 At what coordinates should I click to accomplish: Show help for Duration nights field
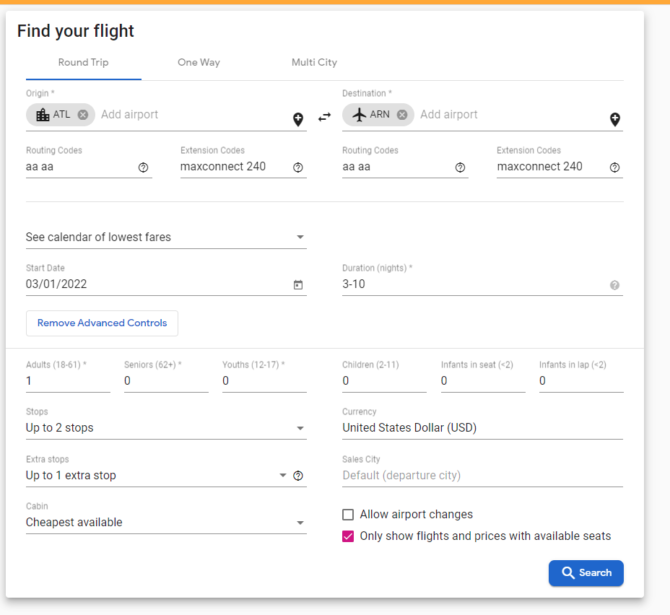click(x=614, y=285)
